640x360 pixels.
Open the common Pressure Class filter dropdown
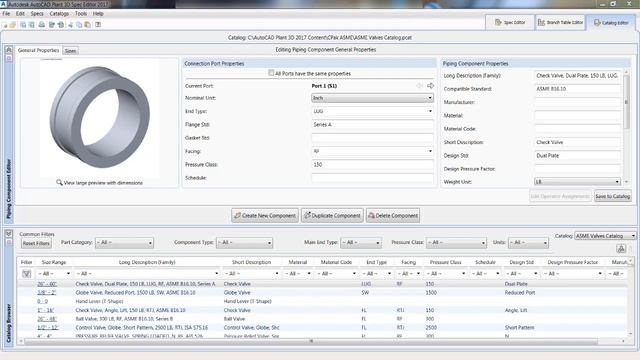pyautogui.click(x=456, y=242)
